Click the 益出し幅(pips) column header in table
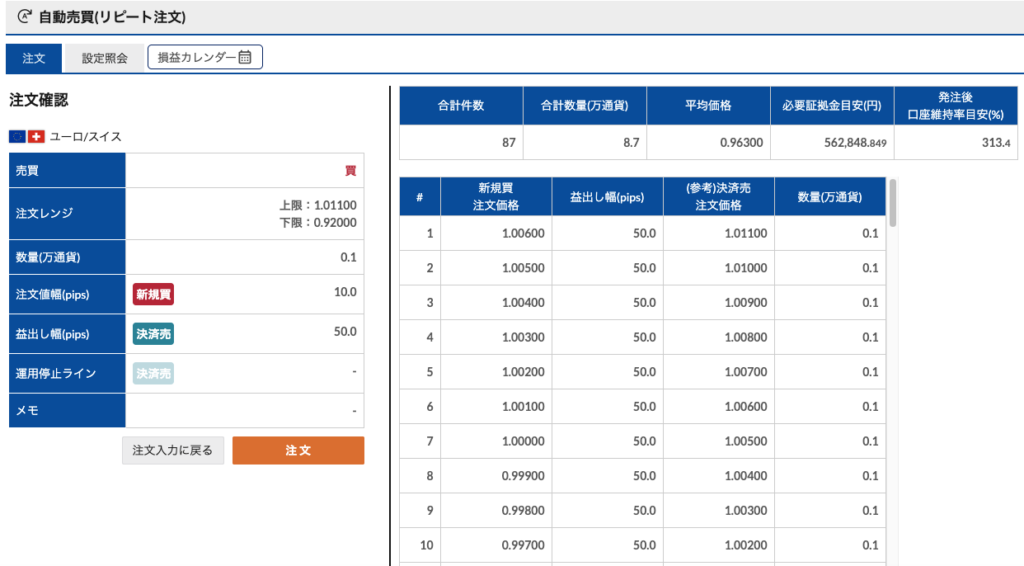Screen dimensions: 1024x566 point(607,197)
